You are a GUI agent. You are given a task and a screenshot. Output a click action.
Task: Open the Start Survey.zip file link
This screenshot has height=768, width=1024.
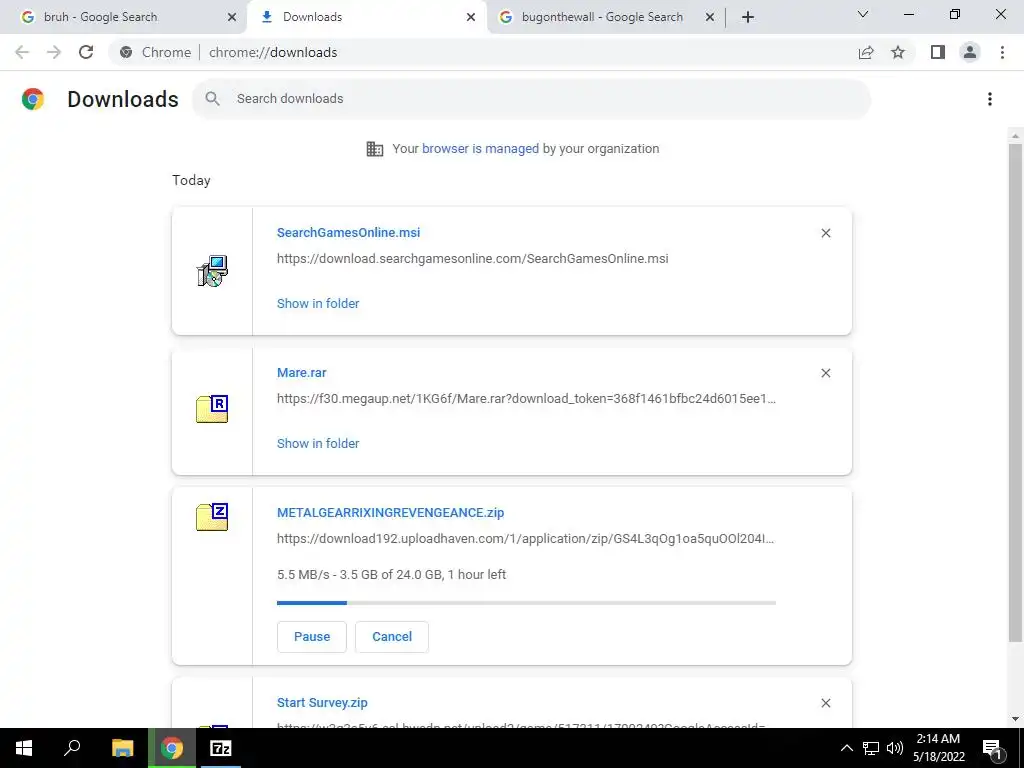pyautogui.click(x=322, y=703)
